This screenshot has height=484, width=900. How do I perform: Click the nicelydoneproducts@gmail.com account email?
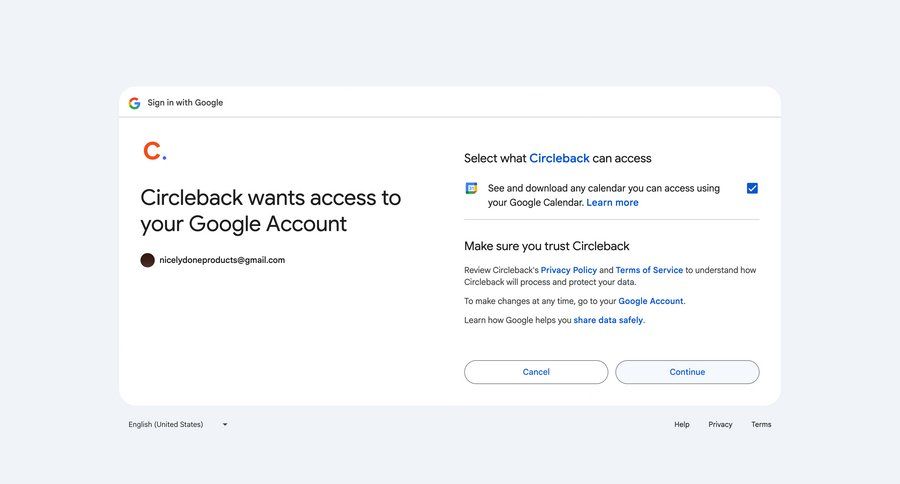pos(222,260)
